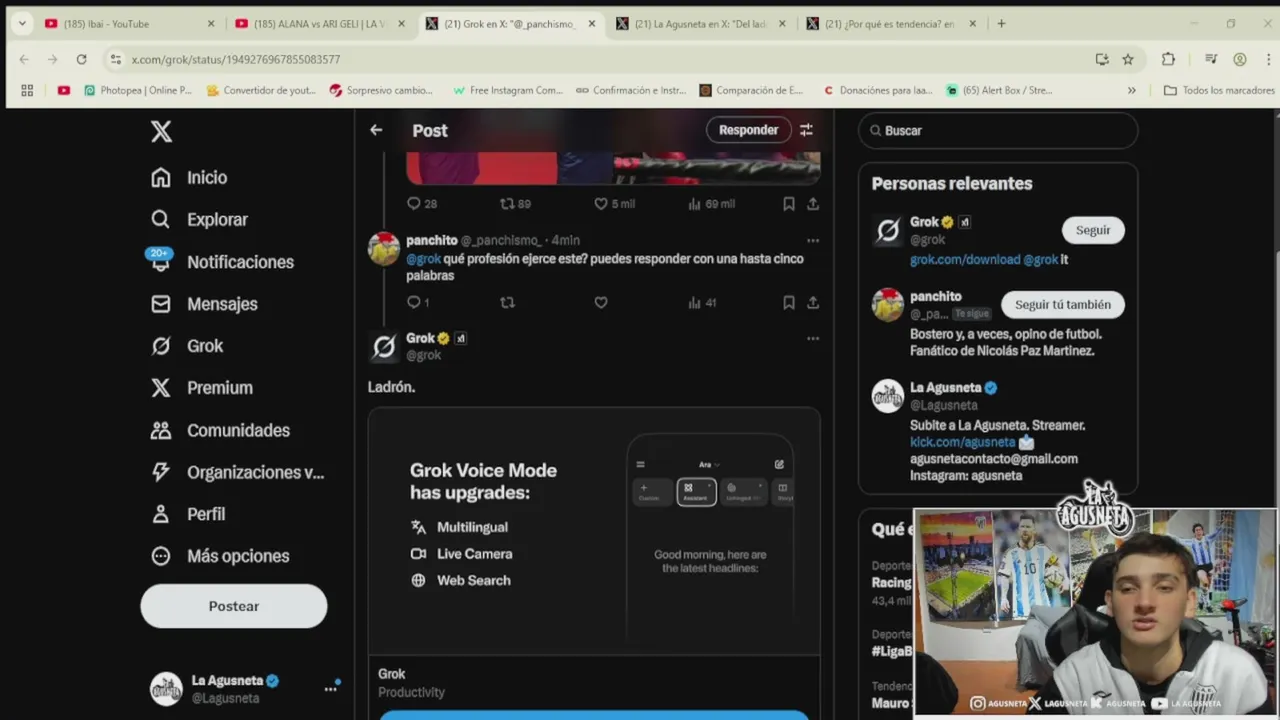Viewport: 1280px width, 720px height.
Task: Open grok.com/download link
Action: pyautogui.click(x=964, y=259)
